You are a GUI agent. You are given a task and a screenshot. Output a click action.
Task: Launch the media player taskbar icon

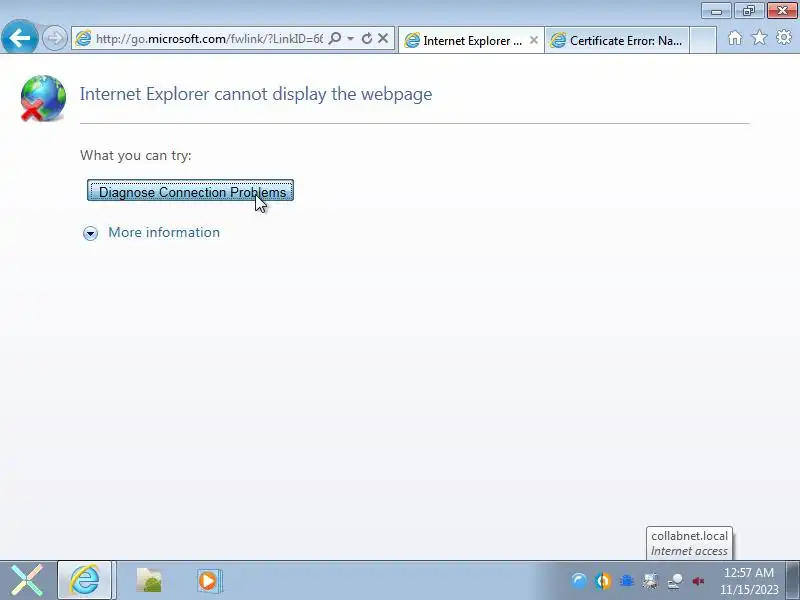[208, 581]
